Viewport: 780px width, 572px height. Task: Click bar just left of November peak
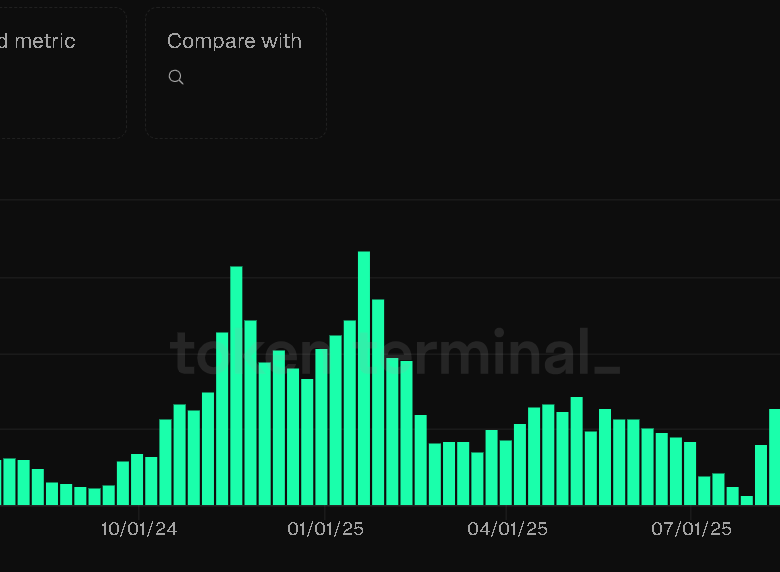[222, 418]
